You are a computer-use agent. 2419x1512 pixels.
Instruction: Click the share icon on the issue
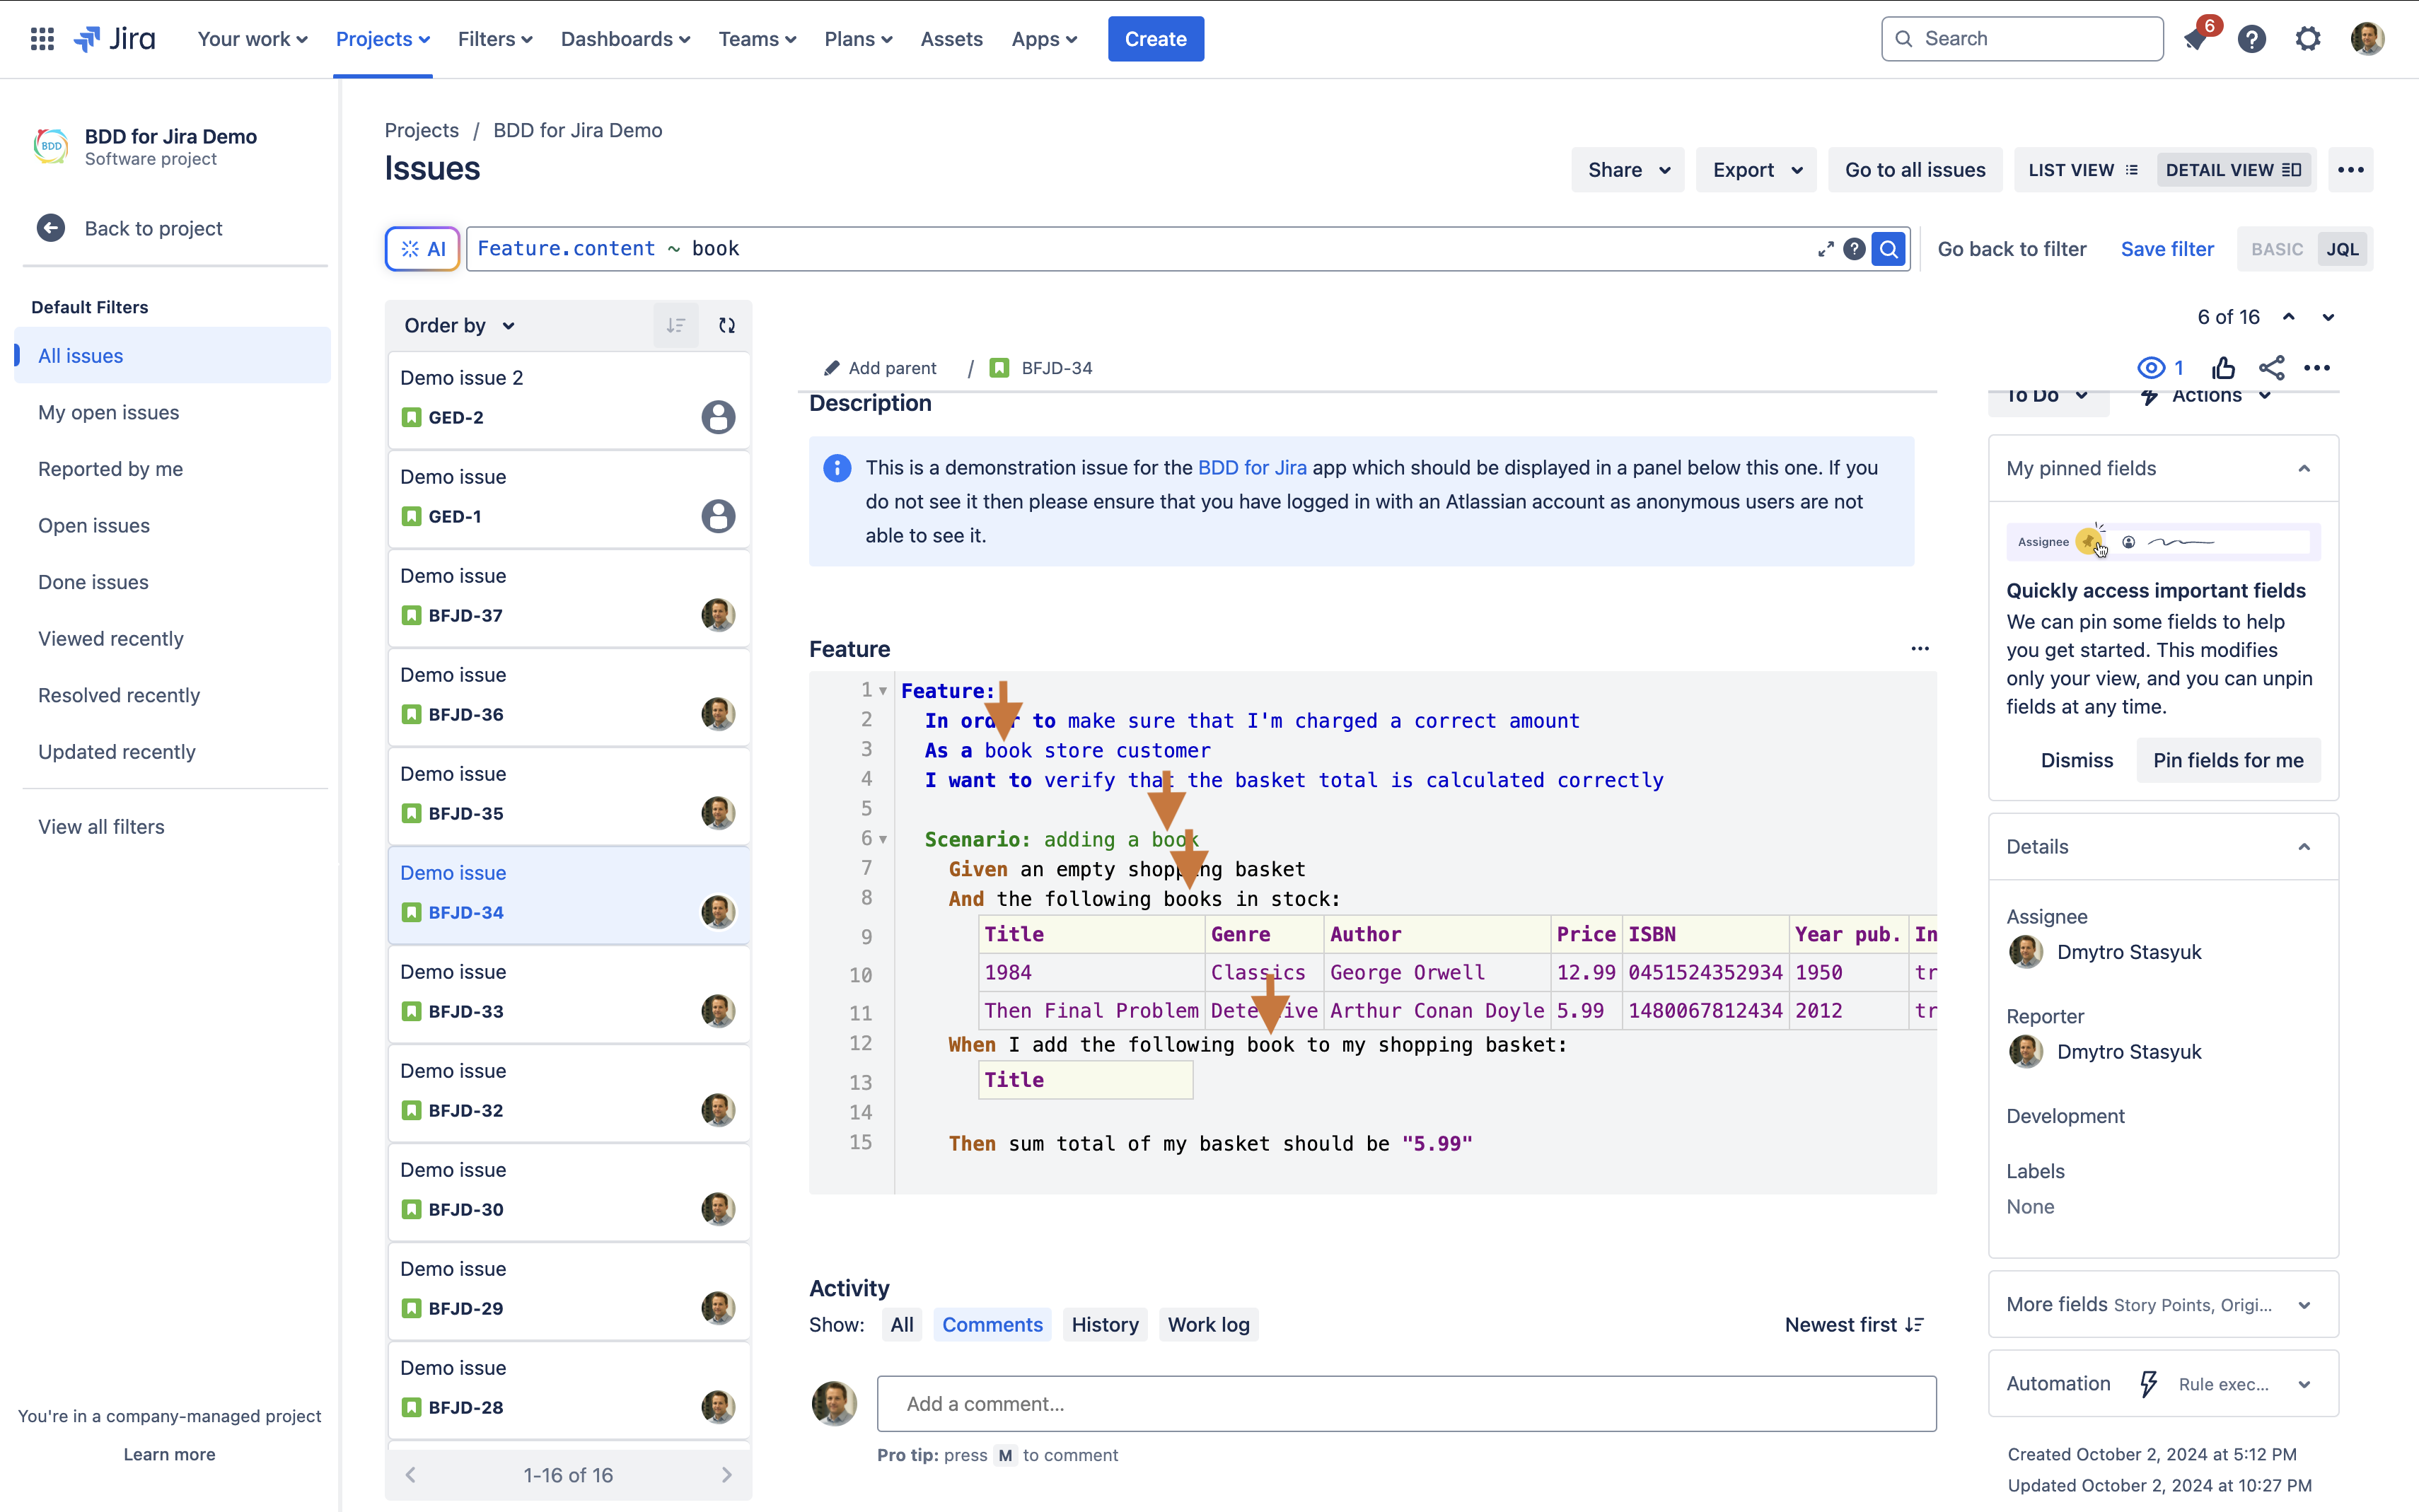tap(2271, 368)
